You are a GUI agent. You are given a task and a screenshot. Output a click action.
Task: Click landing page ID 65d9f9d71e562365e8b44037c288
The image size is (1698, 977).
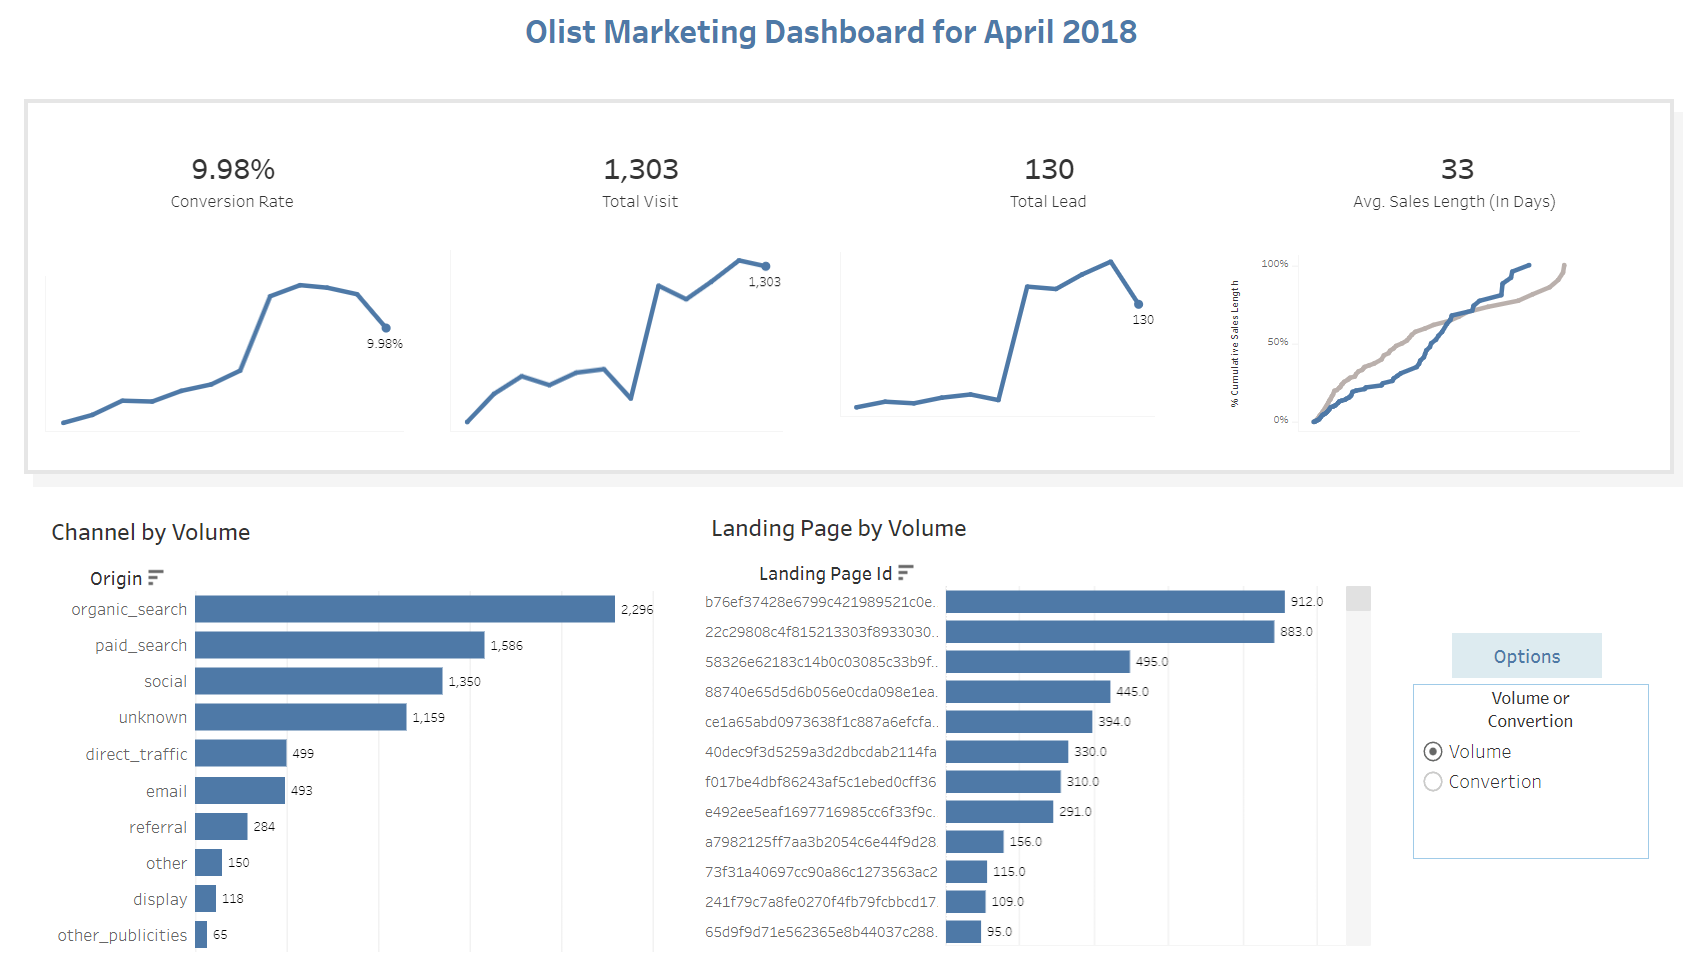pyautogui.click(x=821, y=931)
